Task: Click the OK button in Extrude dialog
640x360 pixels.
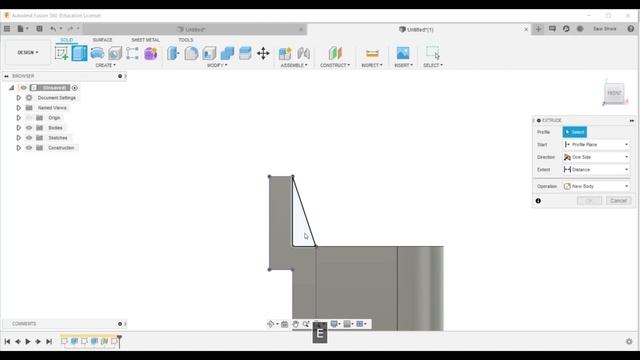Action: [x=589, y=200]
